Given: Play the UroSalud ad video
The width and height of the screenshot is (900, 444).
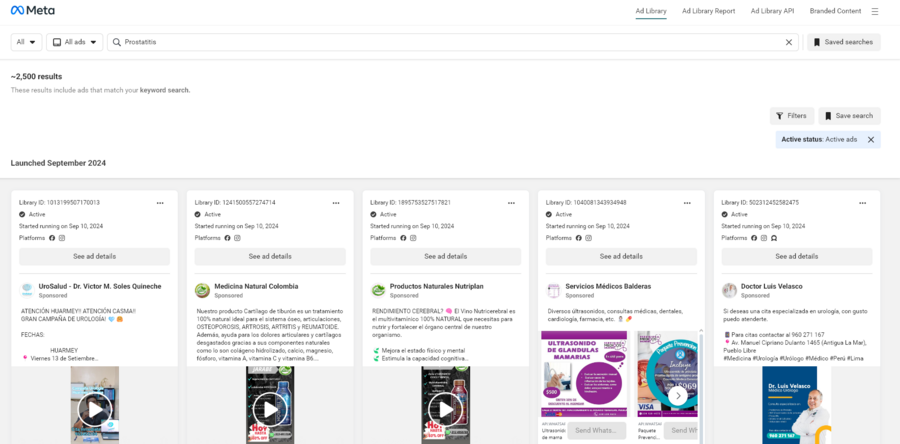Looking at the screenshot, I should pos(95,408).
